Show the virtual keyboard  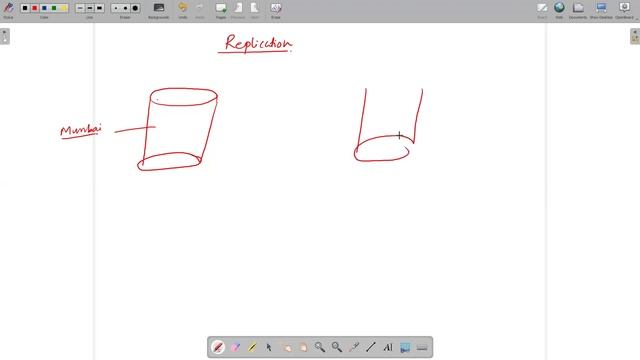point(422,347)
